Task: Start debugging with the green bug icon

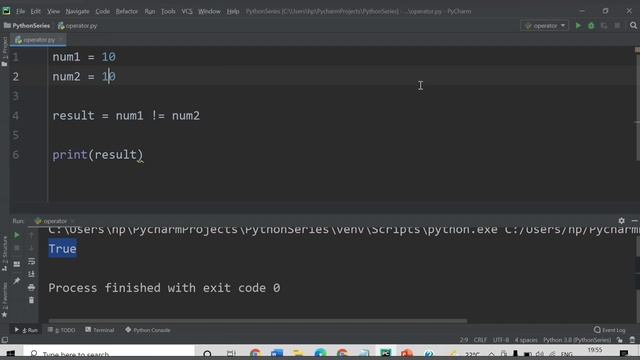Action: [591, 26]
